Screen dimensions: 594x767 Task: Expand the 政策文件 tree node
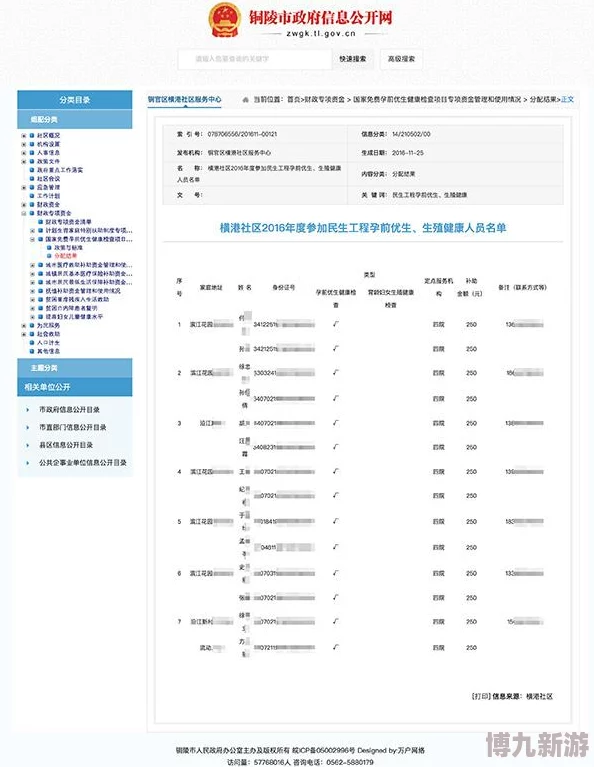[x=23, y=161]
